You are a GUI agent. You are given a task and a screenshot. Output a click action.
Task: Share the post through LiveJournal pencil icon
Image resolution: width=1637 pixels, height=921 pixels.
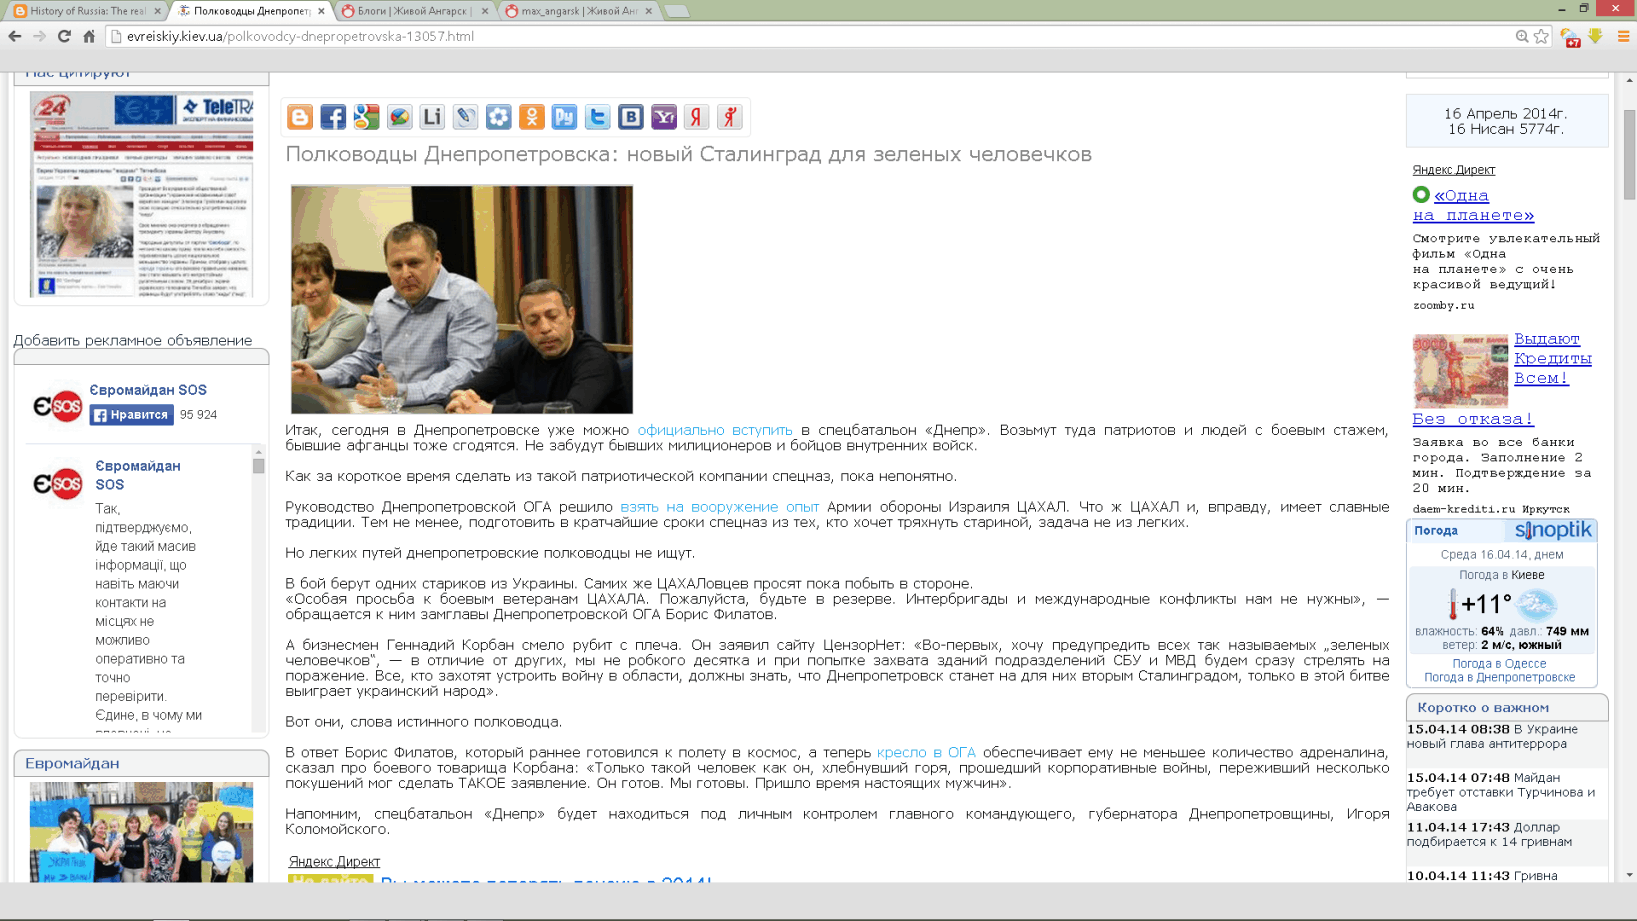pyautogui.click(x=465, y=117)
